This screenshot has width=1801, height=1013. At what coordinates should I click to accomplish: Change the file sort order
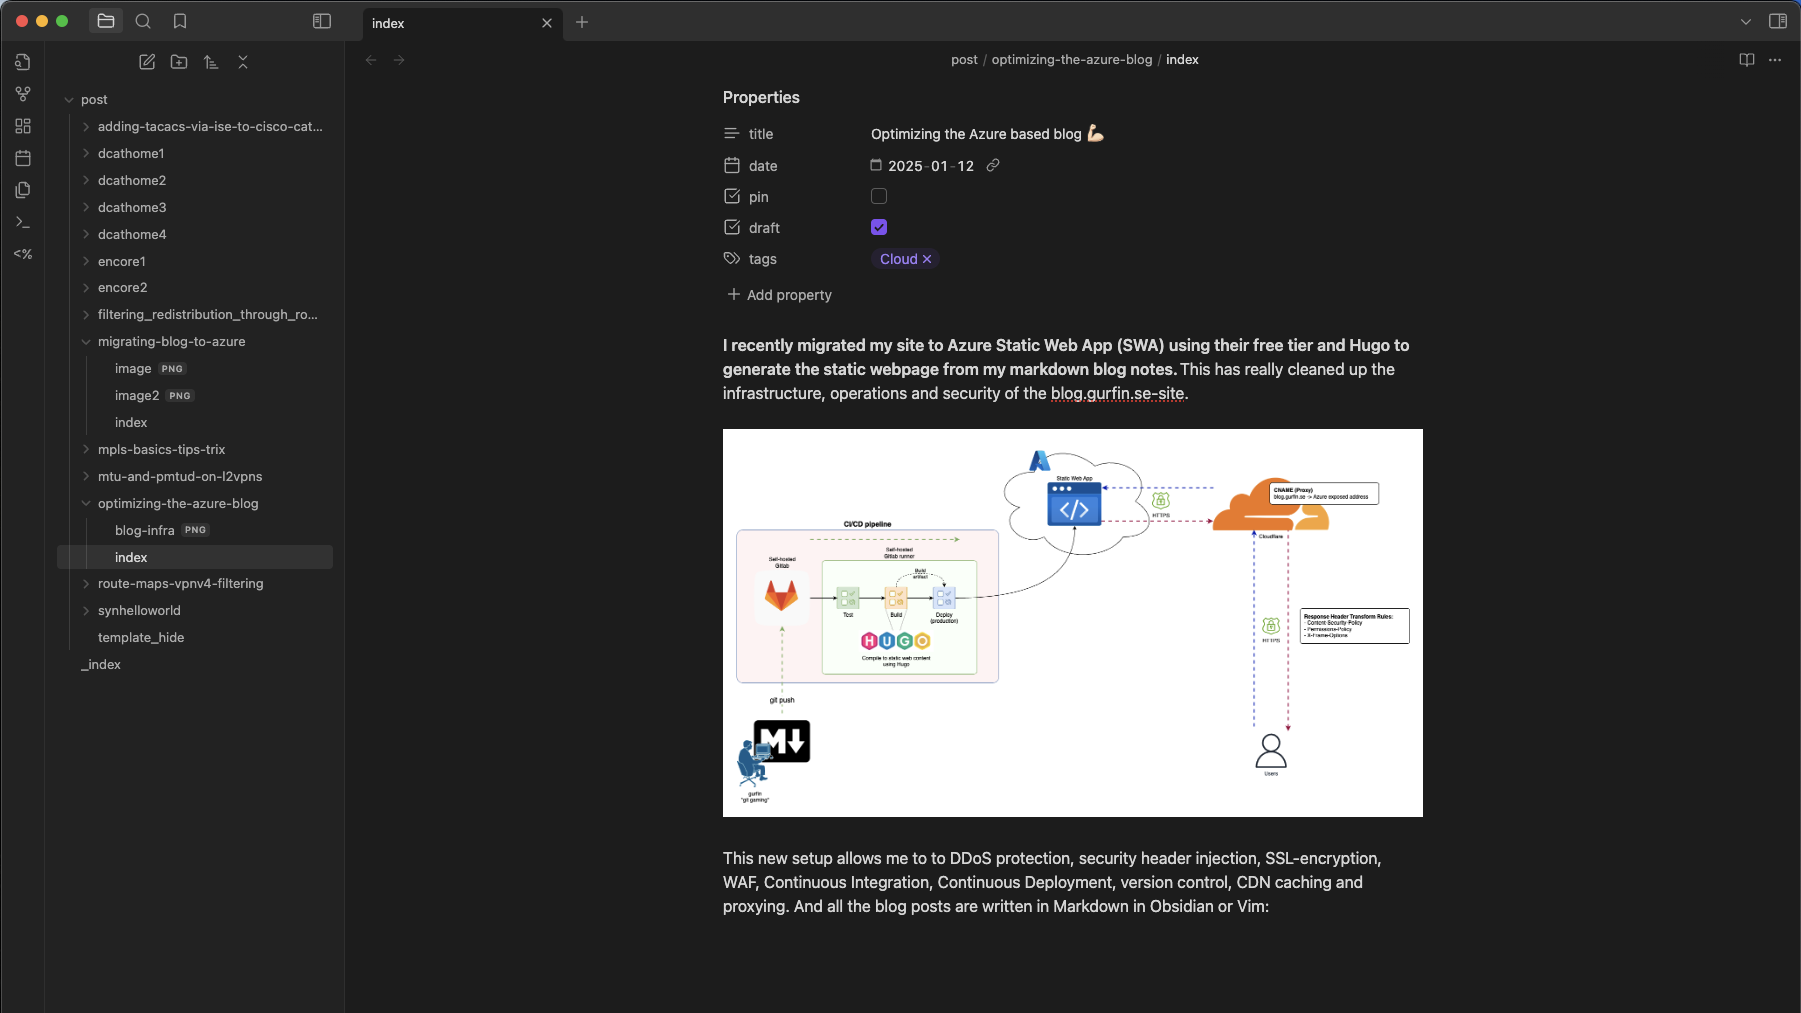[211, 62]
